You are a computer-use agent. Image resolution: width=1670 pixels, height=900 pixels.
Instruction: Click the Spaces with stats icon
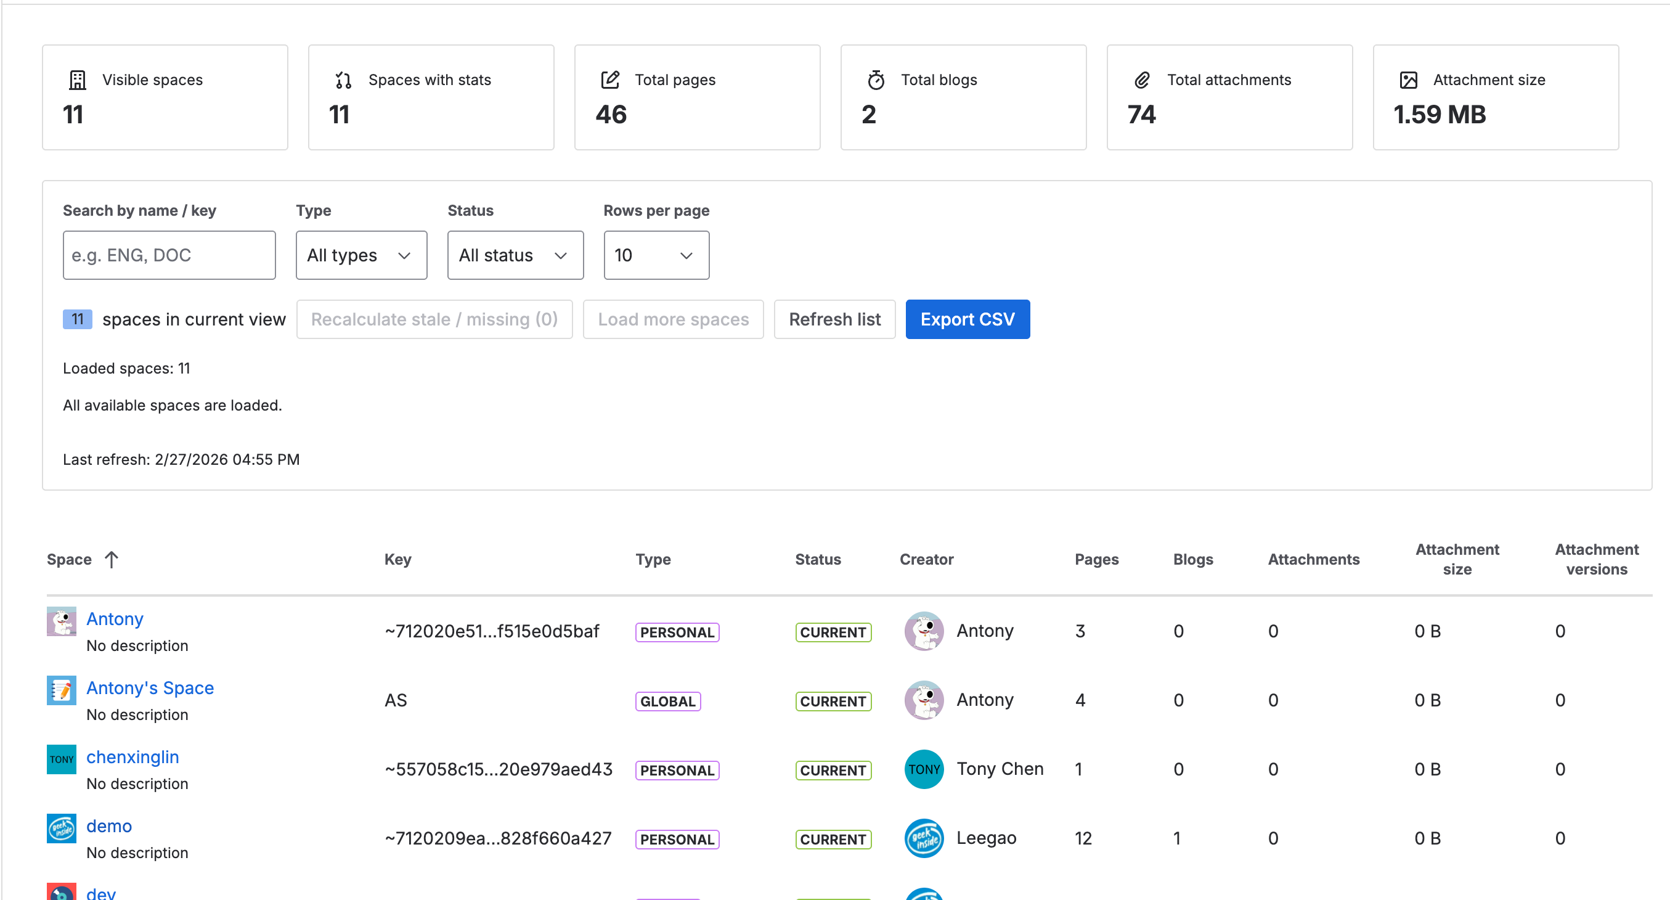click(344, 79)
